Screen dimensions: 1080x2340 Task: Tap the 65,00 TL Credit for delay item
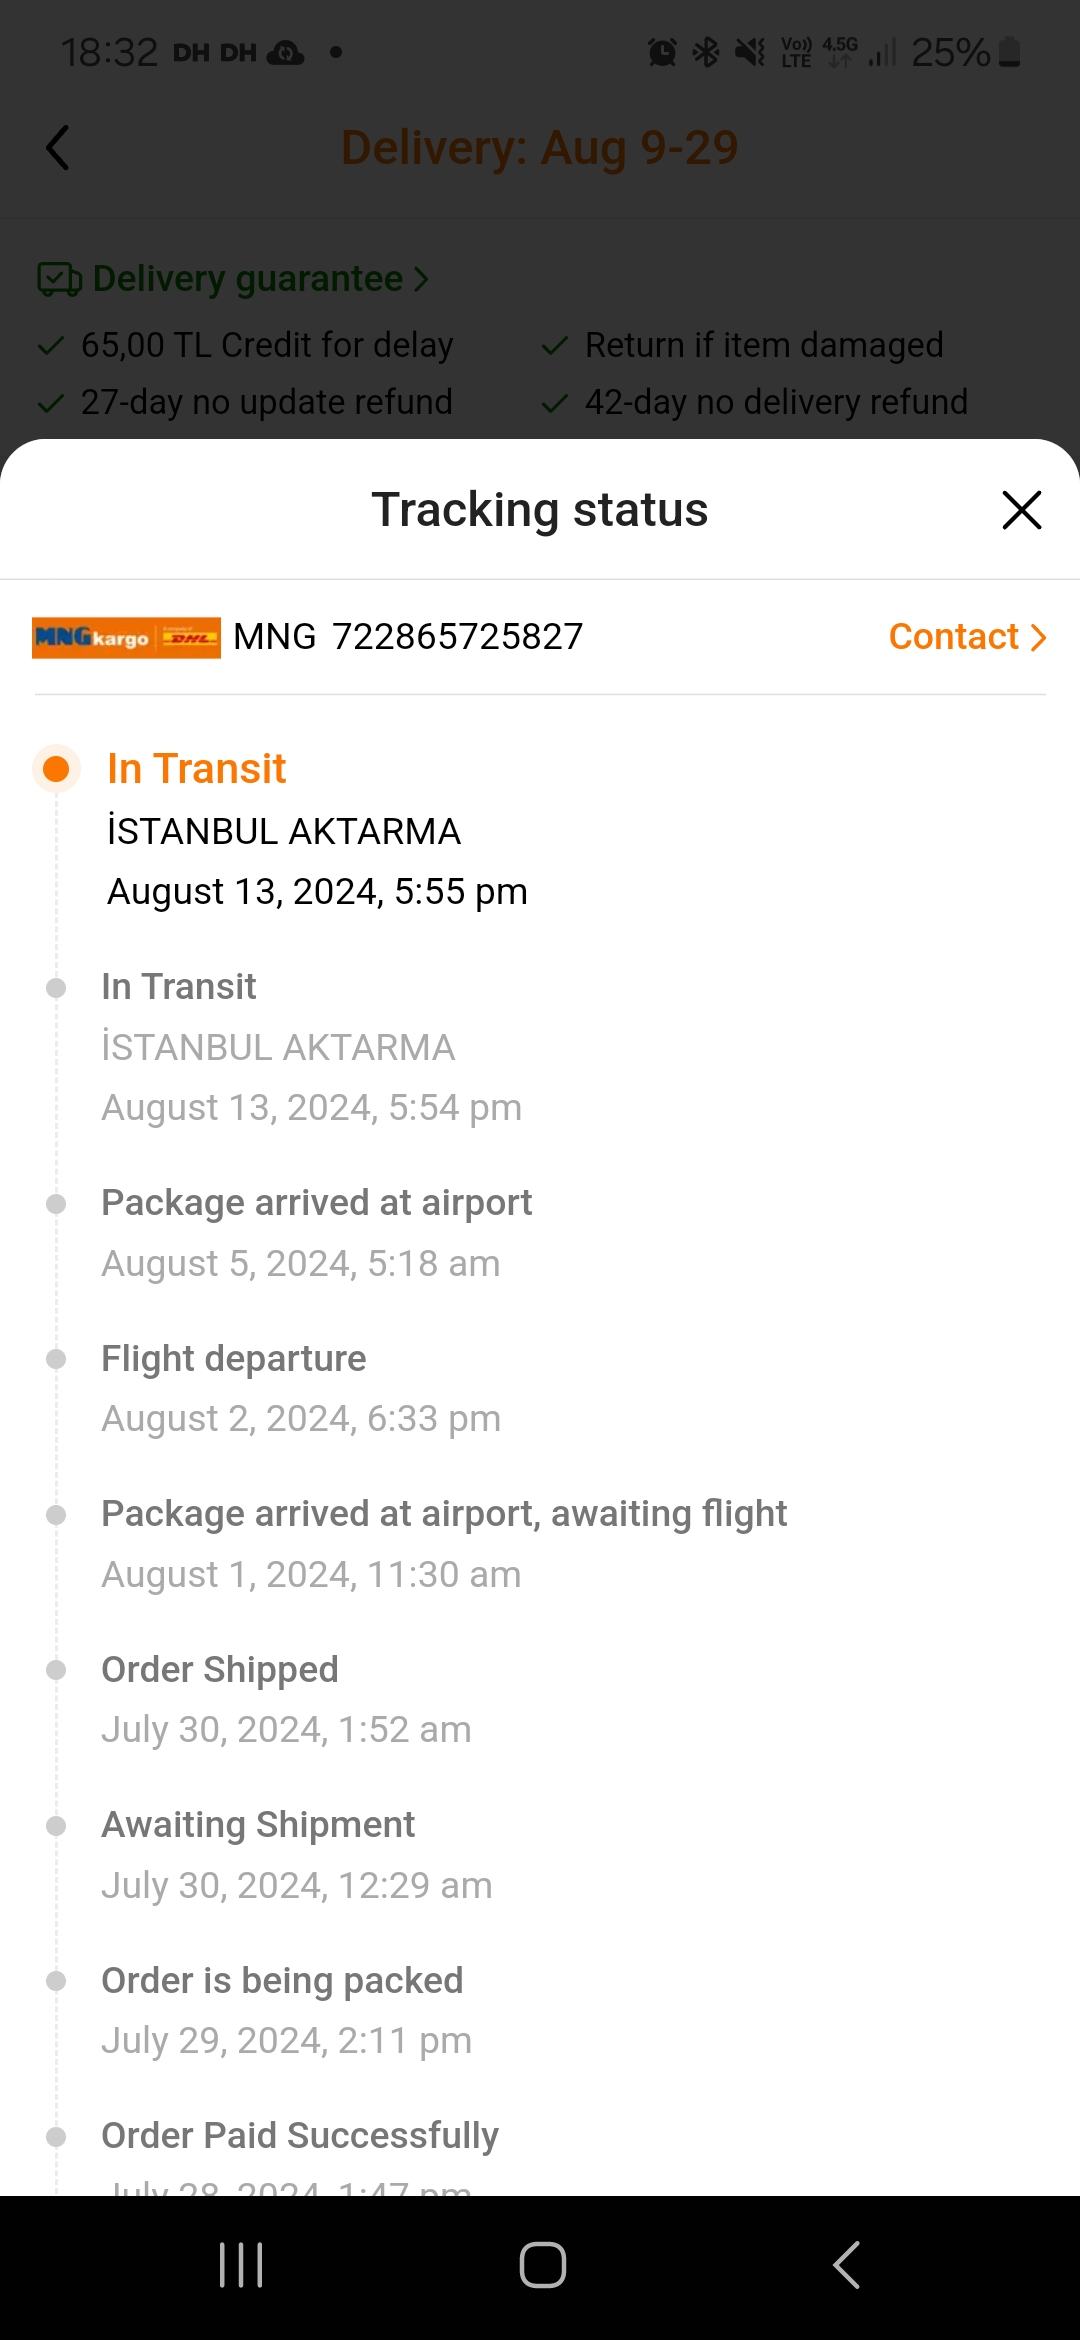(266, 345)
